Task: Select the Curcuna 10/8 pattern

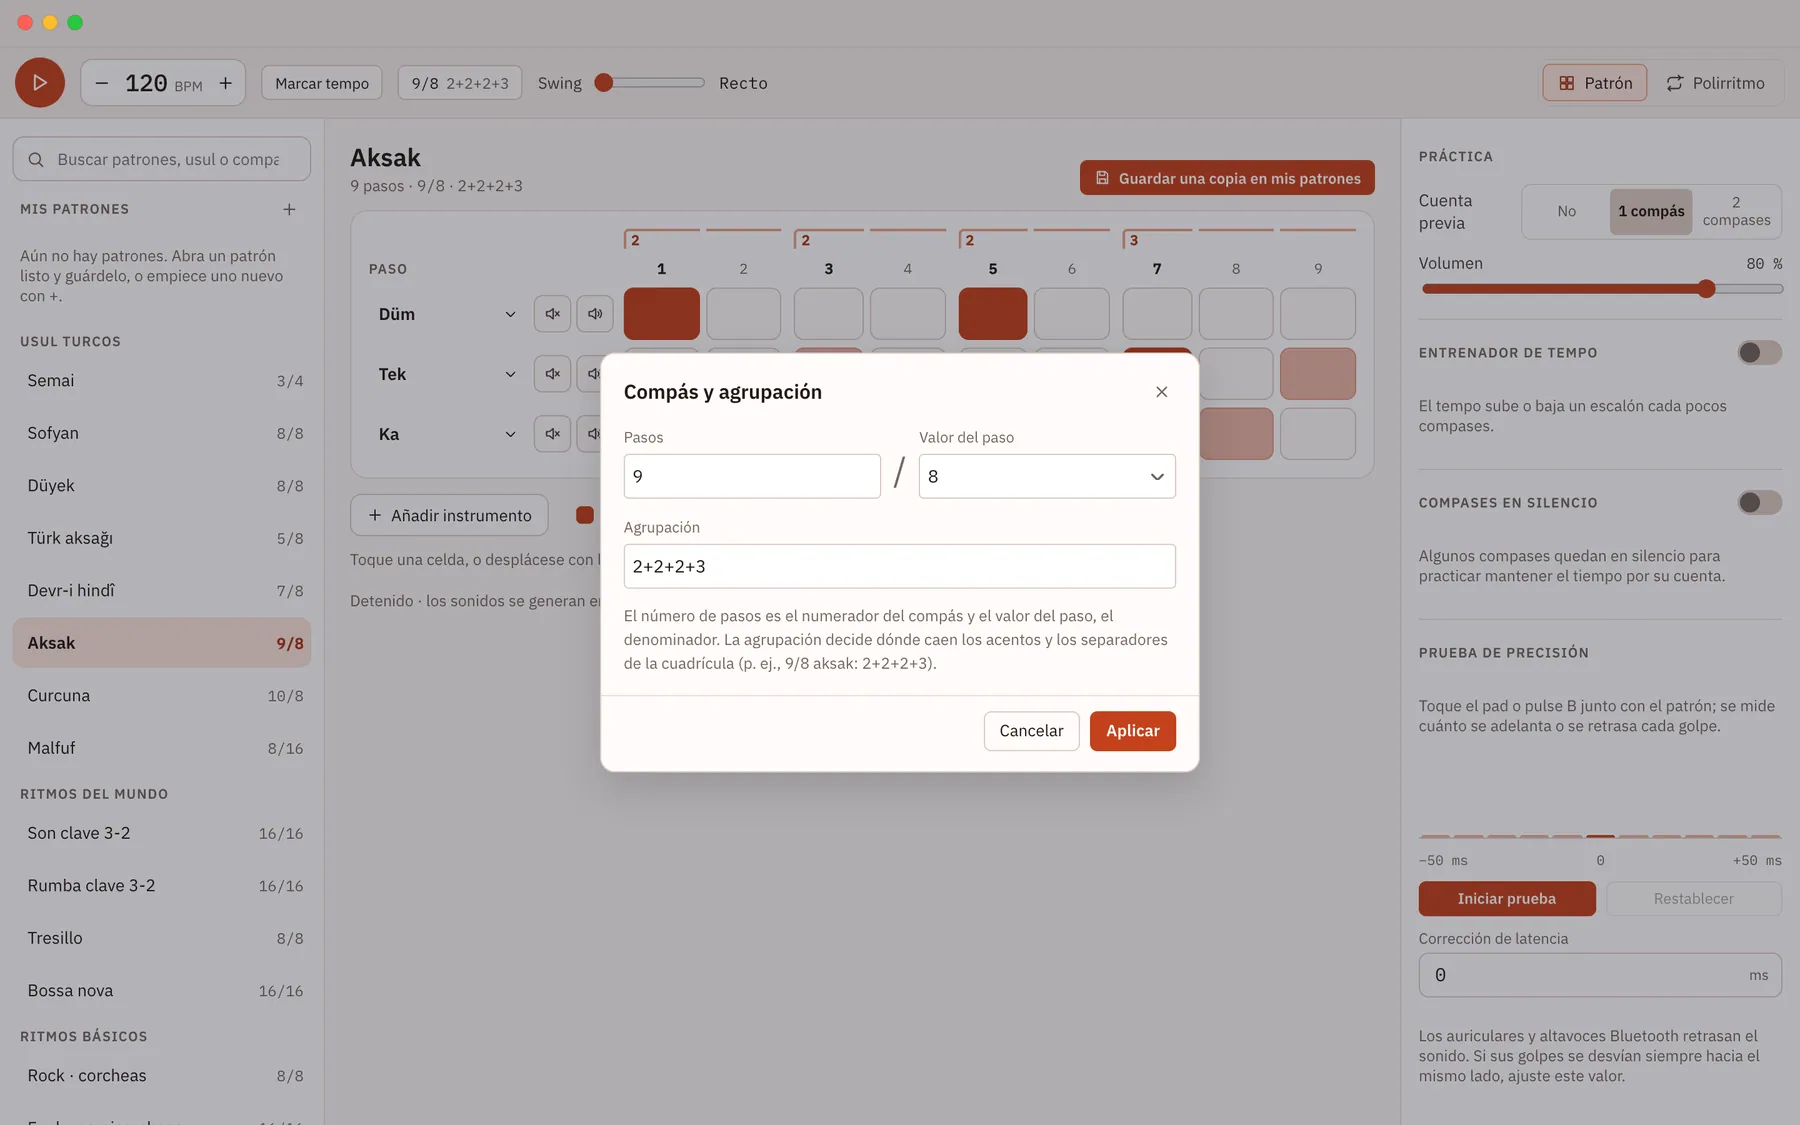Action: pos(162,696)
